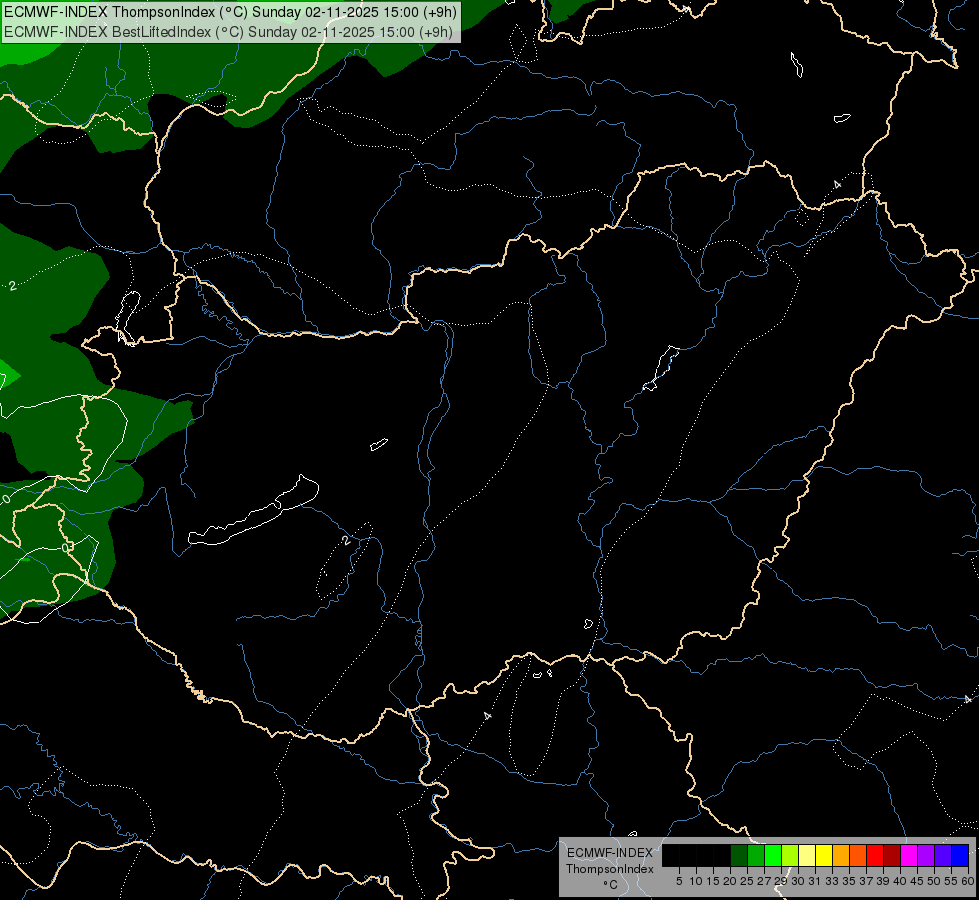Choose the orange 33–35 legend swatch
The image size is (979, 900).
coord(841,855)
